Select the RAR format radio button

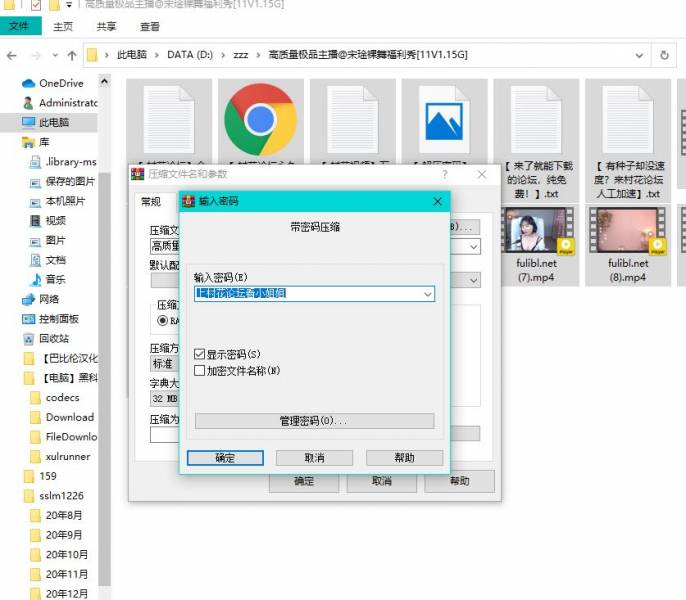click(163, 321)
